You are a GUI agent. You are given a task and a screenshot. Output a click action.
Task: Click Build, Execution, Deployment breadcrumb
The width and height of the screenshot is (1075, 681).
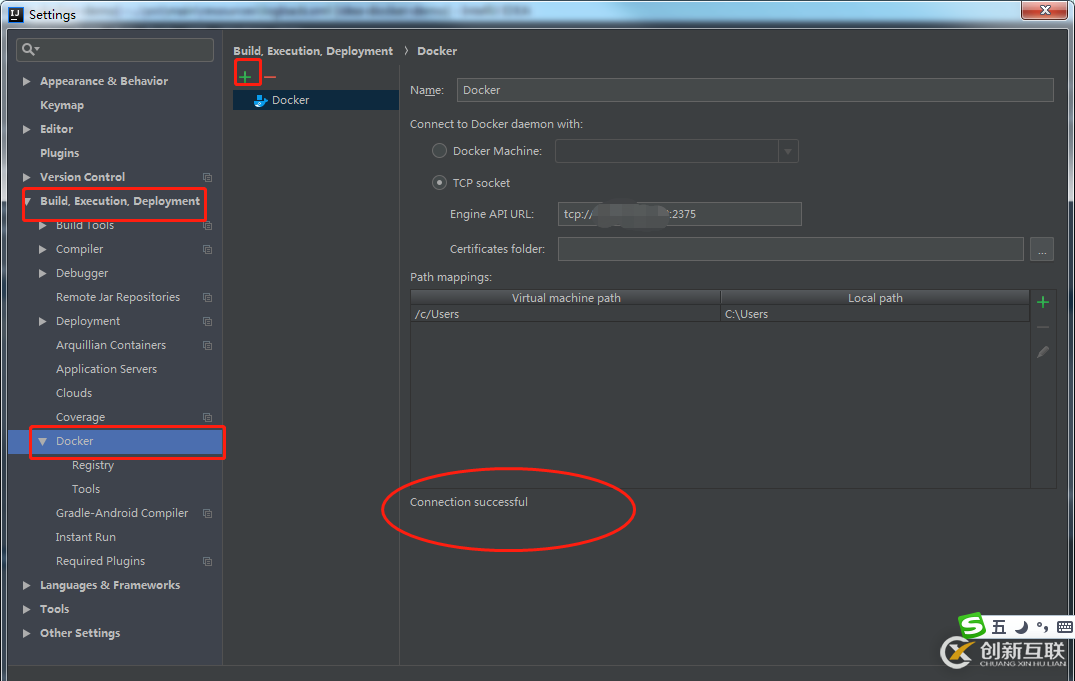tap(313, 51)
